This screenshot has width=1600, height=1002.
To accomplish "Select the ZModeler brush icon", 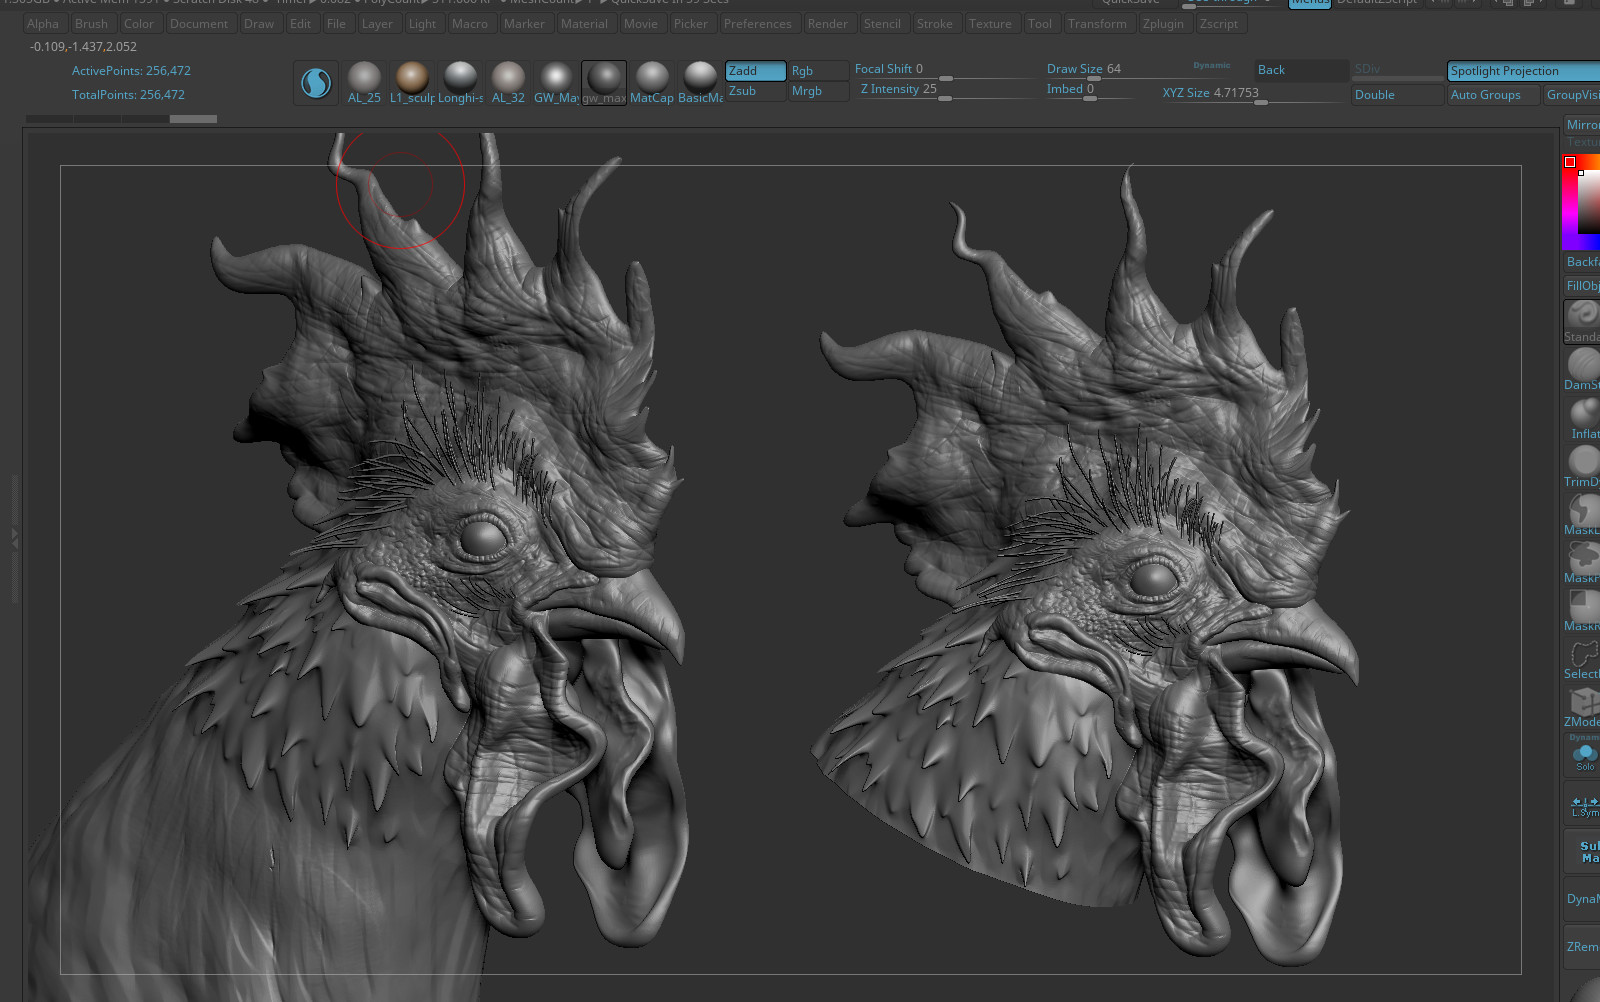I will tap(1582, 706).
